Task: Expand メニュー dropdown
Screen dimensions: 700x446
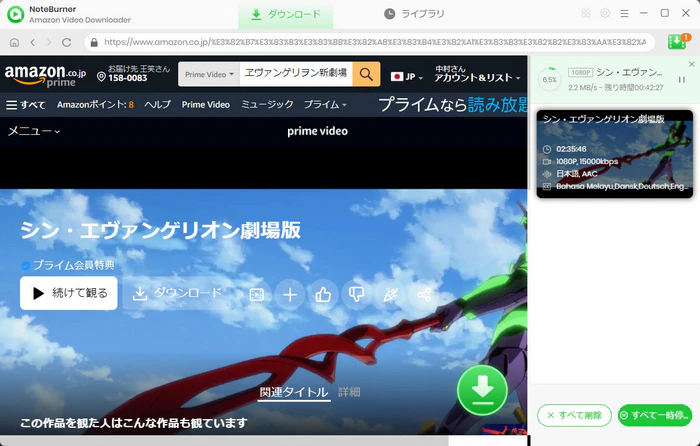Action: click(34, 131)
